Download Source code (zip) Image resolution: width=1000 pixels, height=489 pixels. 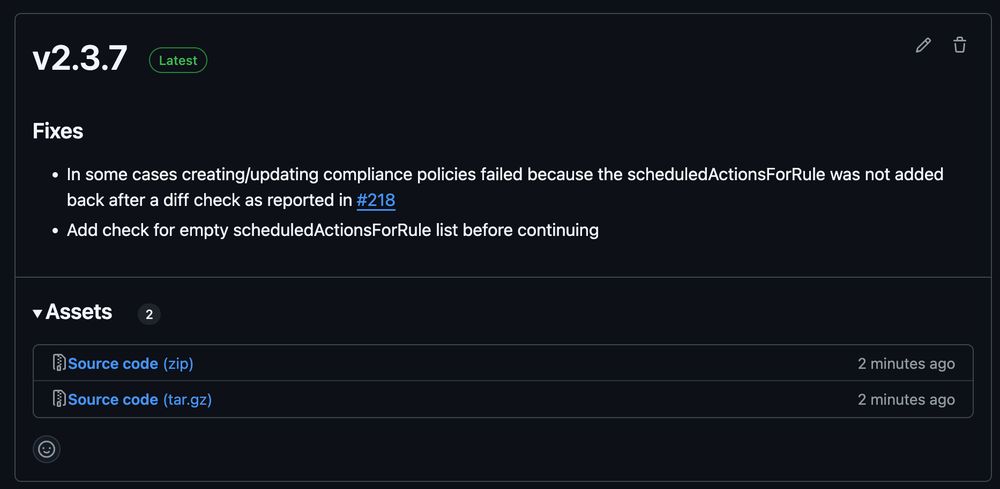(131, 363)
